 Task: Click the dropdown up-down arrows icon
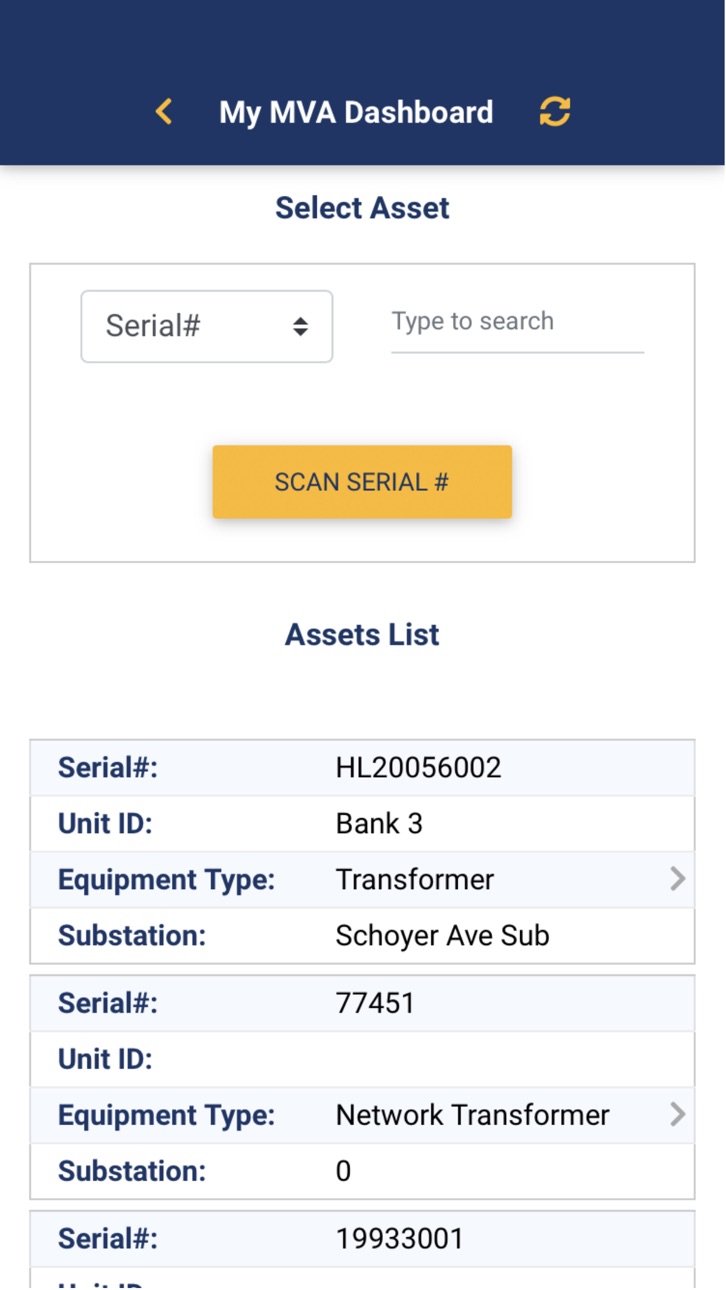(x=300, y=326)
